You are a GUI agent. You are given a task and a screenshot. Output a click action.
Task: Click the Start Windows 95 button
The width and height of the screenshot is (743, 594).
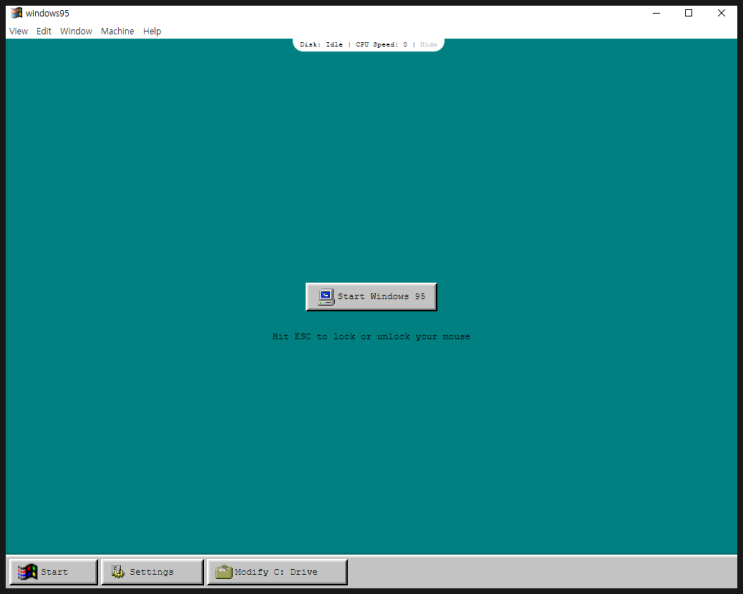point(371,297)
